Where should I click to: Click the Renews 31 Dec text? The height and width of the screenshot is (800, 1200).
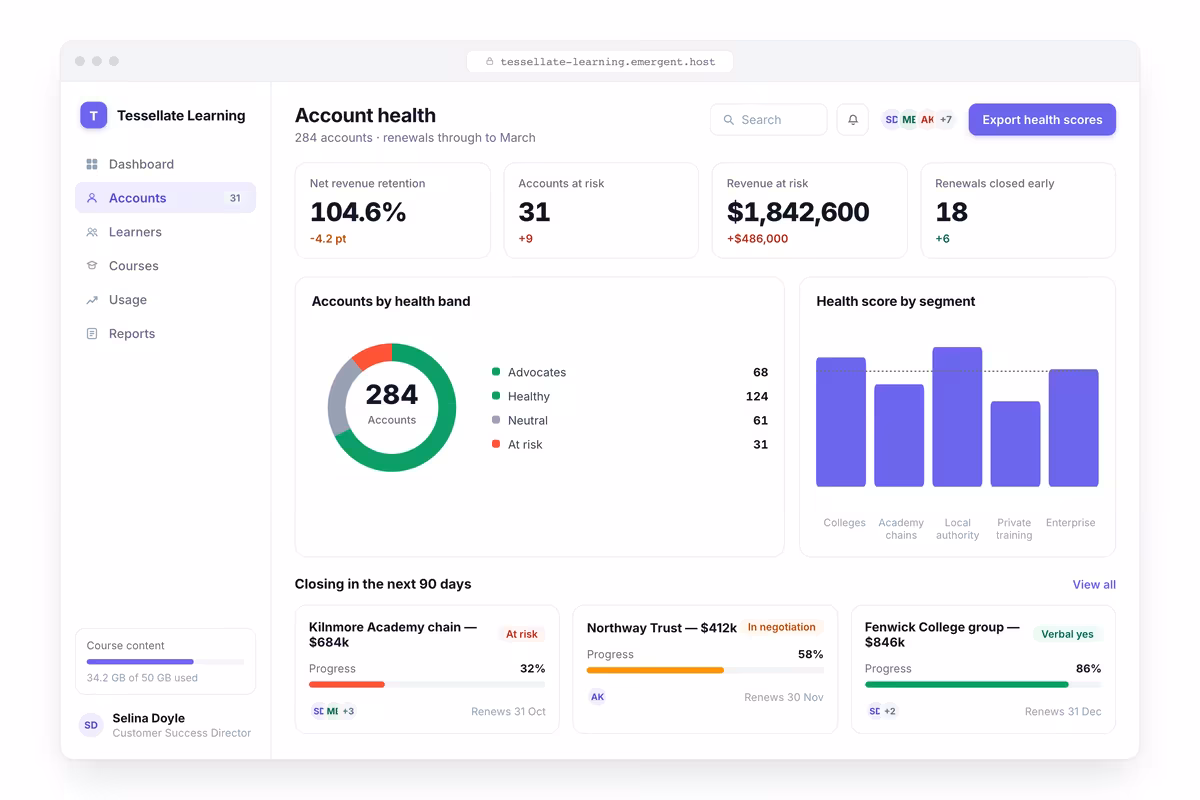click(1063, 711)
